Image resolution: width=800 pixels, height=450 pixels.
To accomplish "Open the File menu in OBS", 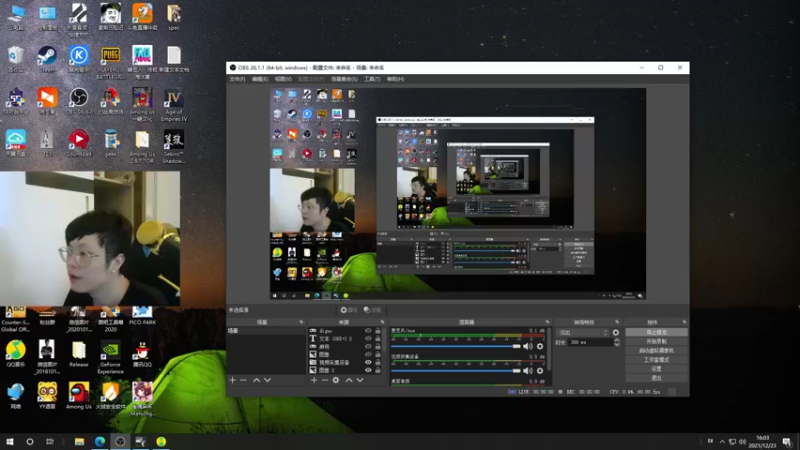I will coord(237,79).
